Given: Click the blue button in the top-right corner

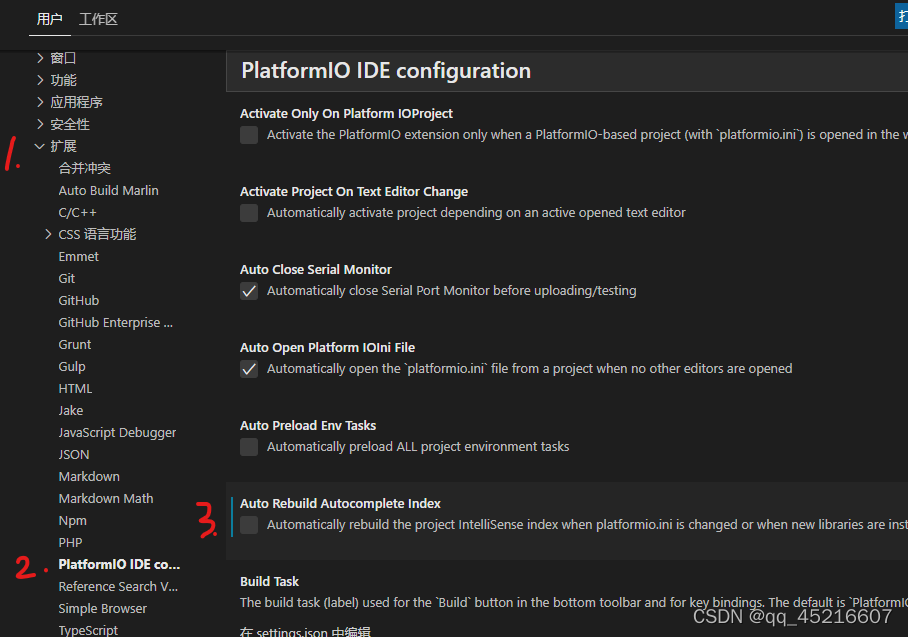Looking at the screenshot, I should [x=900, y=16].
